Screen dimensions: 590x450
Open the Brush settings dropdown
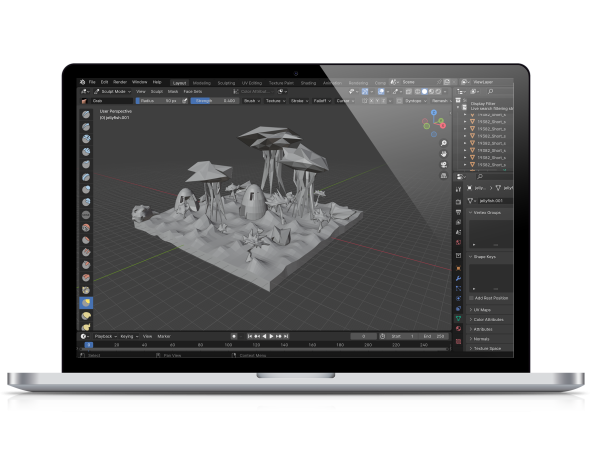coord(252,101)
